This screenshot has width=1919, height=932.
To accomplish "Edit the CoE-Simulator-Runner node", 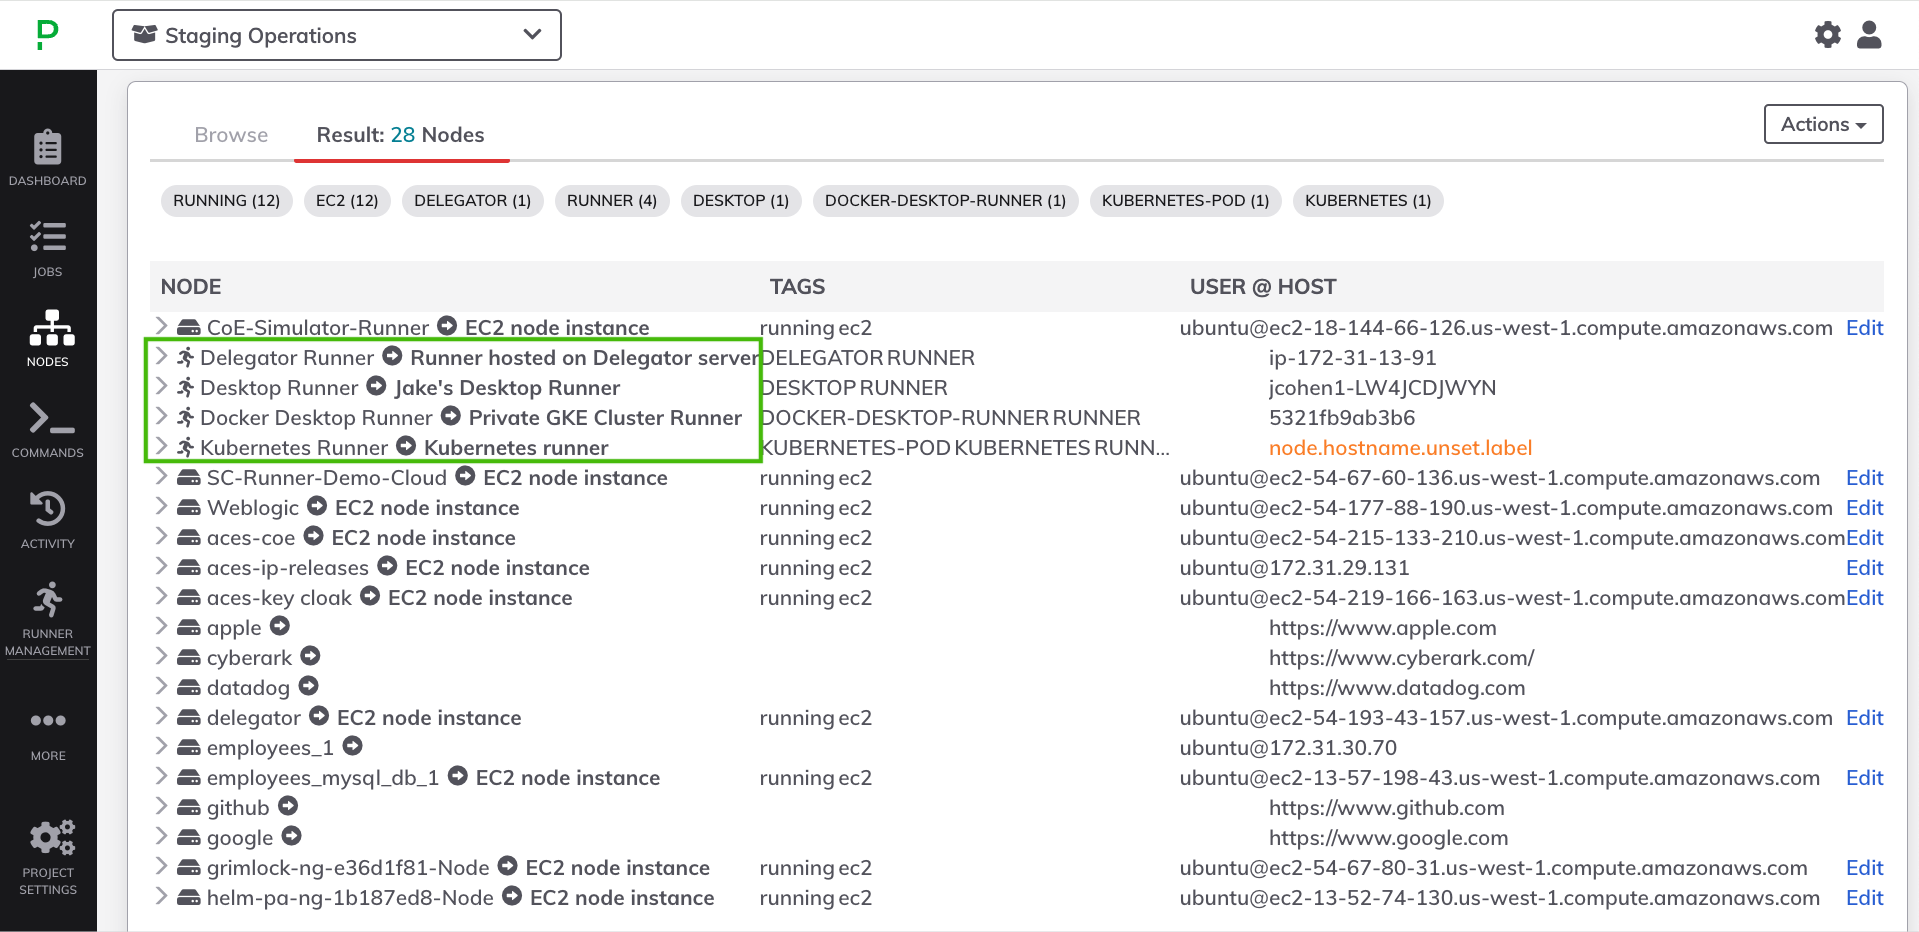I will [1864, 328].
